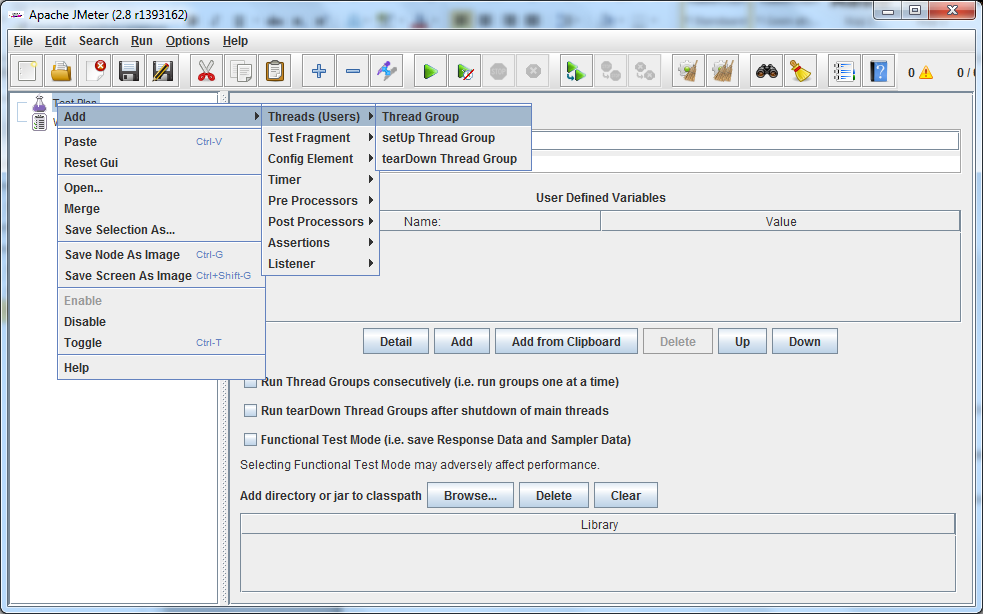Image resolution: width=983 pixels, height=614 pixels.
Task: Expand the Test Fragment submenu
Action: coord(320,138)
